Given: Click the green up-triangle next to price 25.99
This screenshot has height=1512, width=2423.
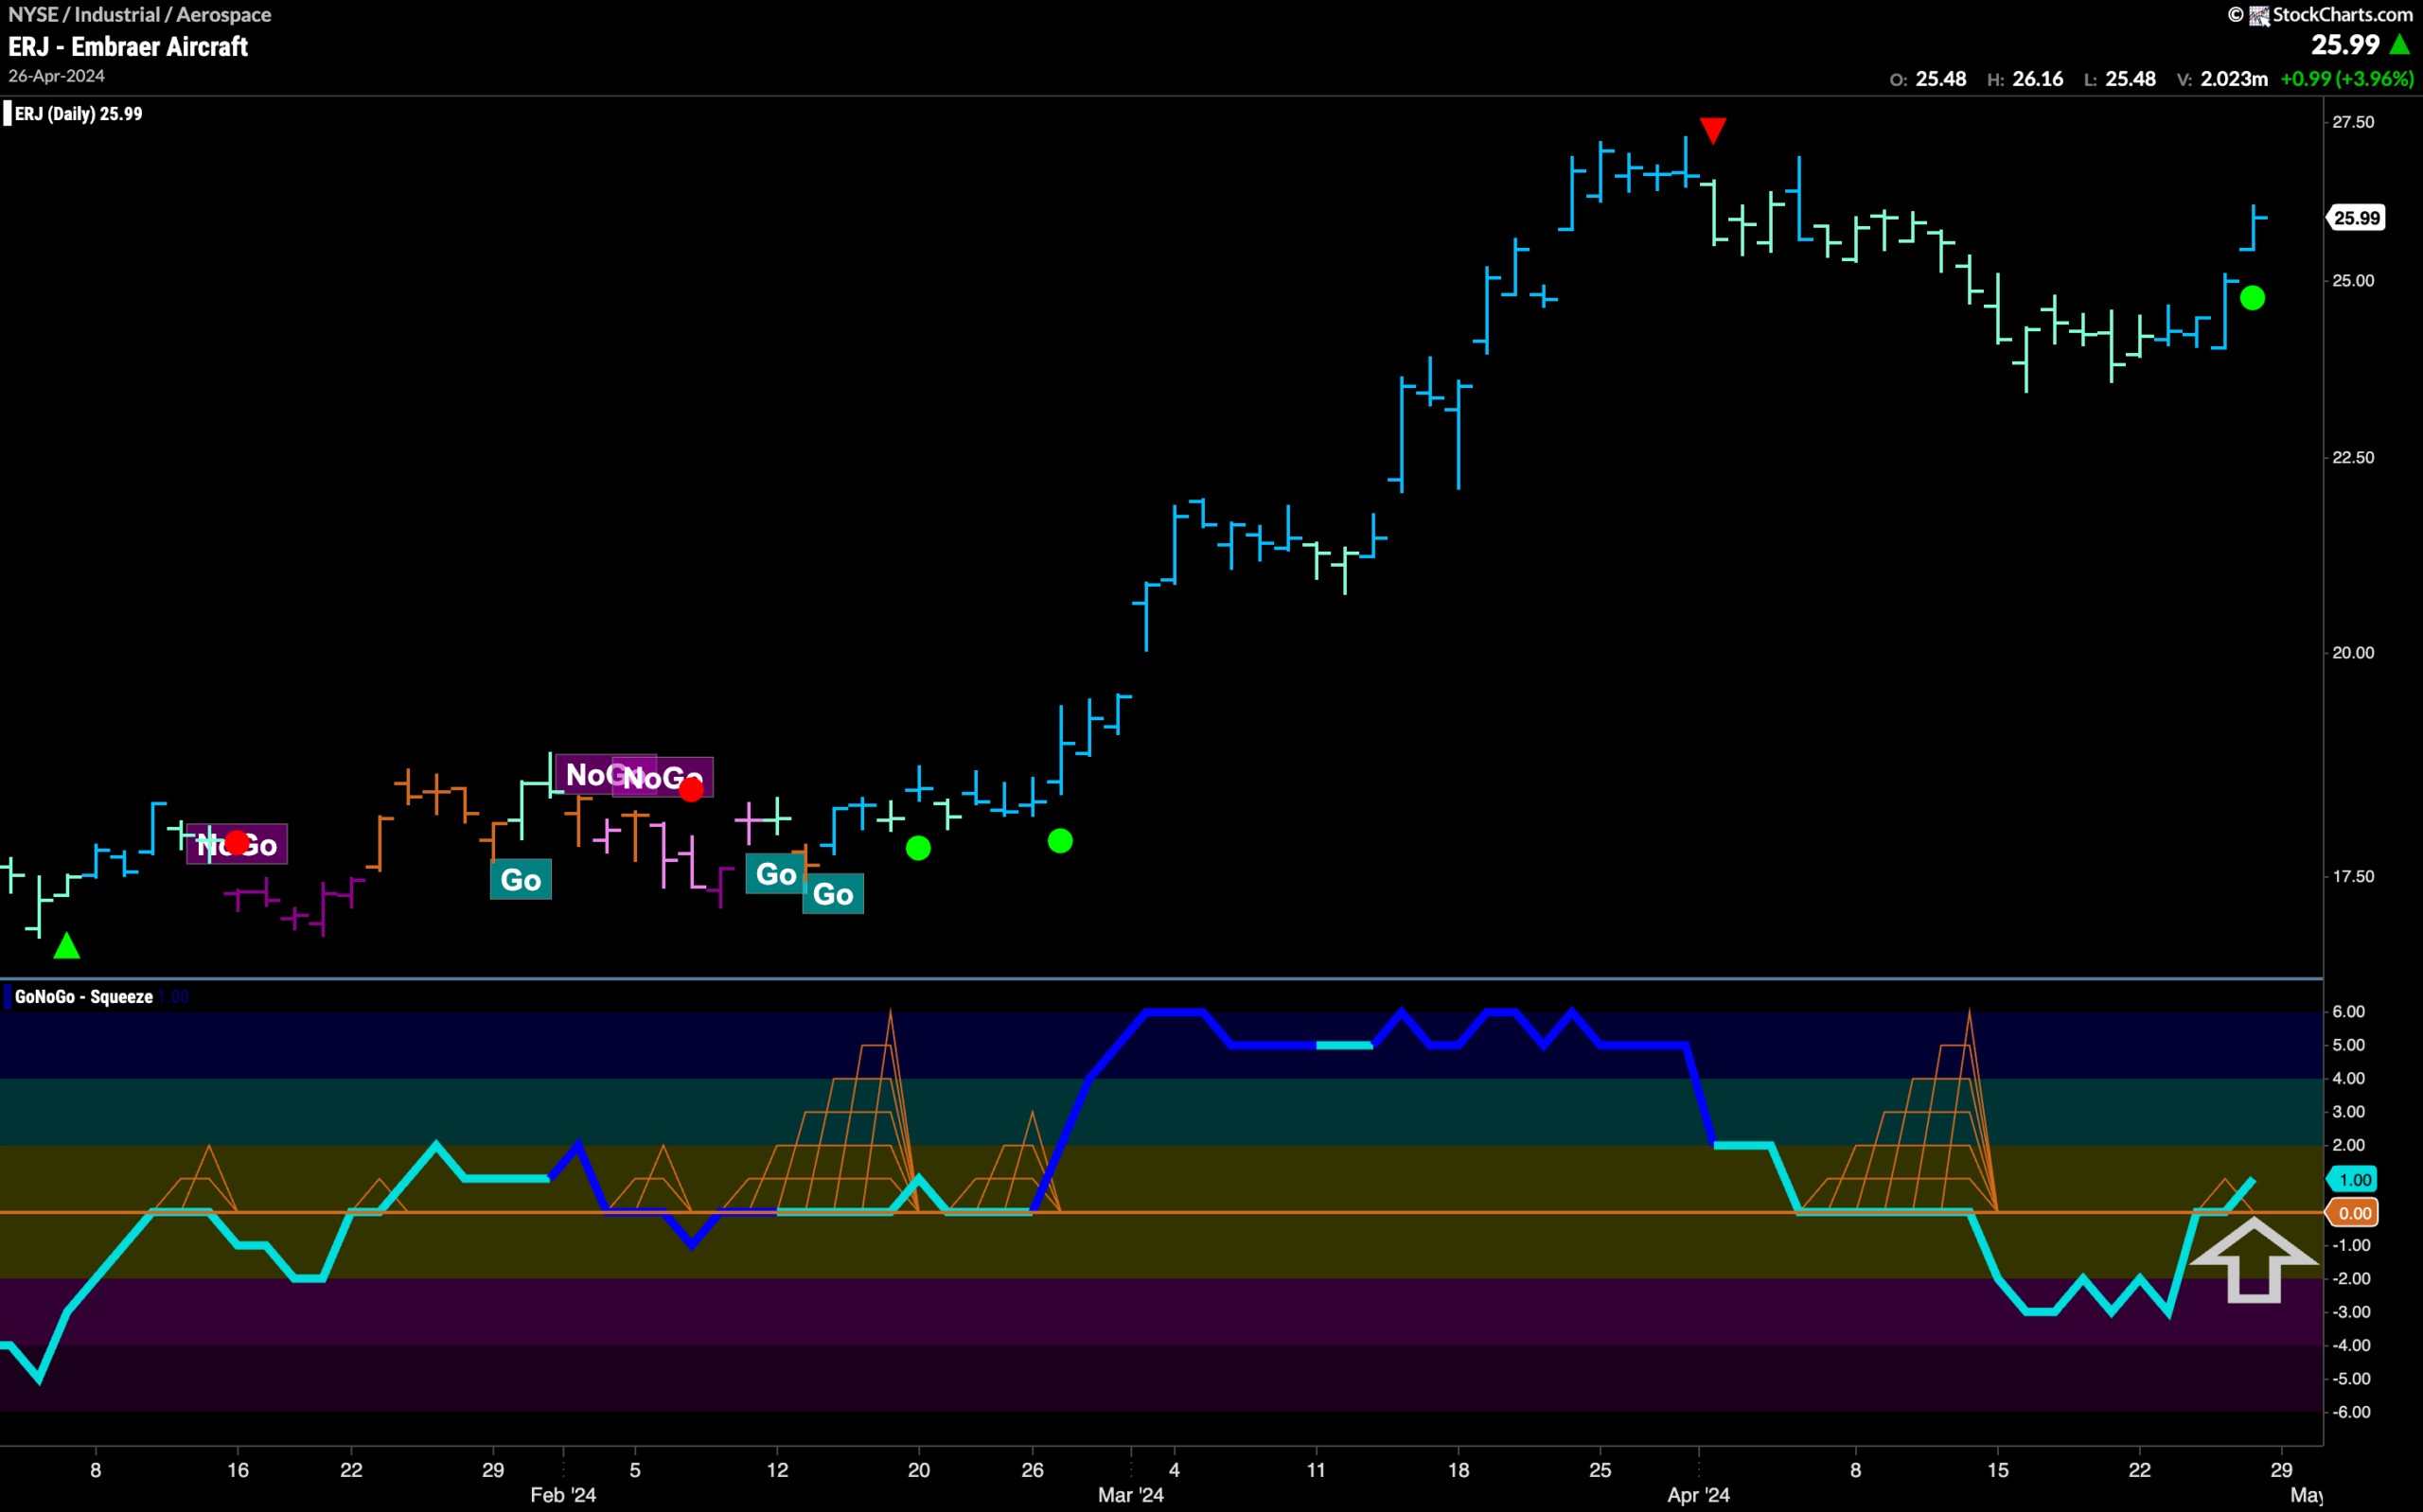Looking at the screenshot, I should click(x=2399, y=45).
